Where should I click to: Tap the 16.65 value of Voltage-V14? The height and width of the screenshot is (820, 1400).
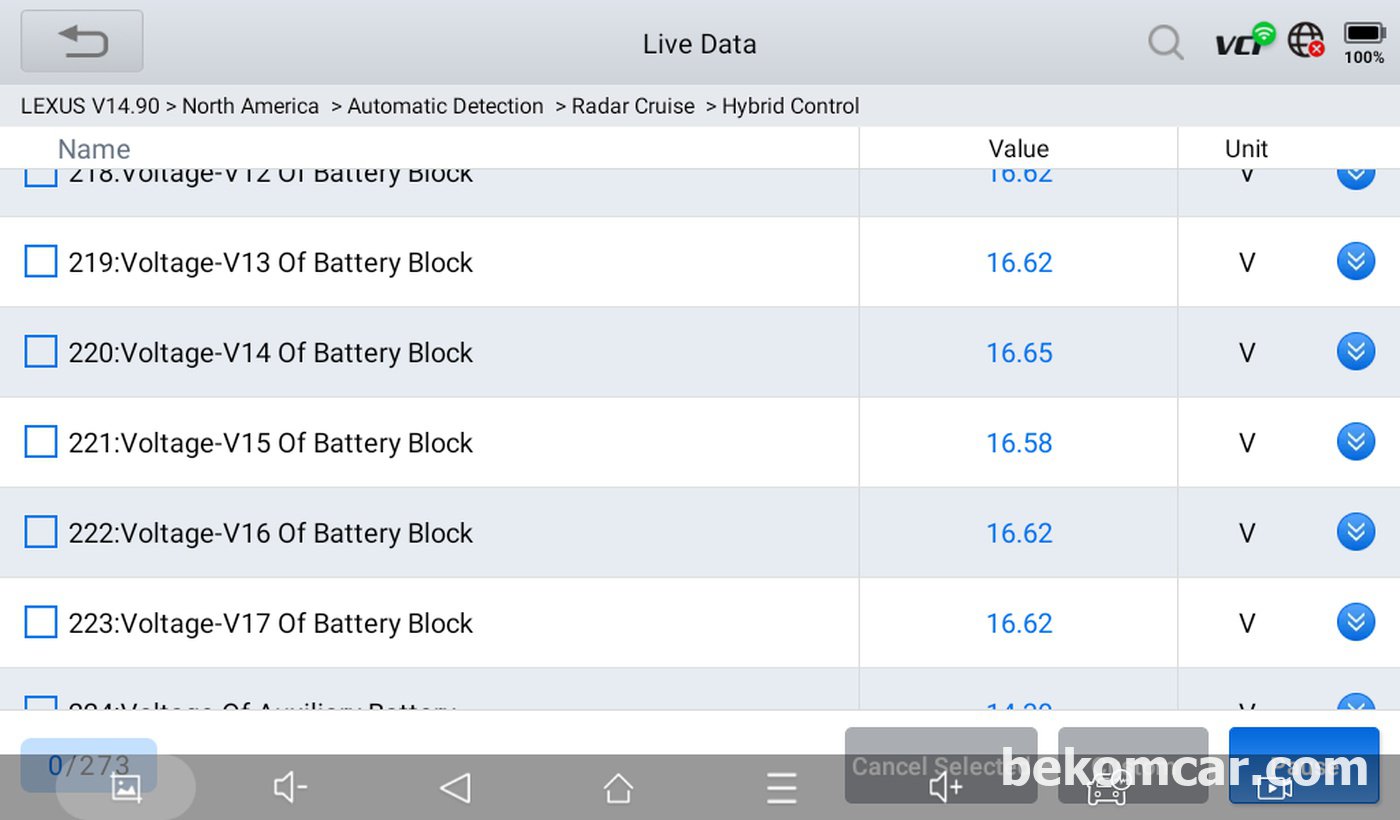point(1019,353)
